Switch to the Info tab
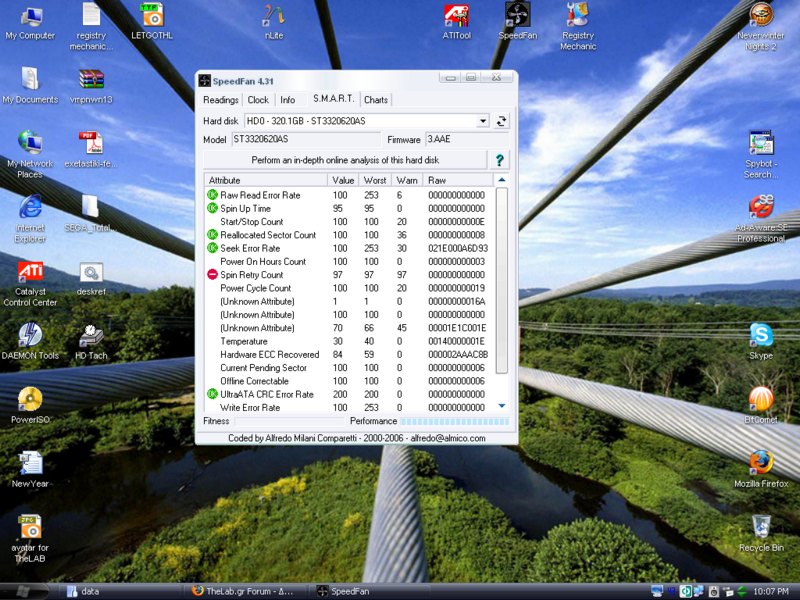 click(x=287, y=100)
